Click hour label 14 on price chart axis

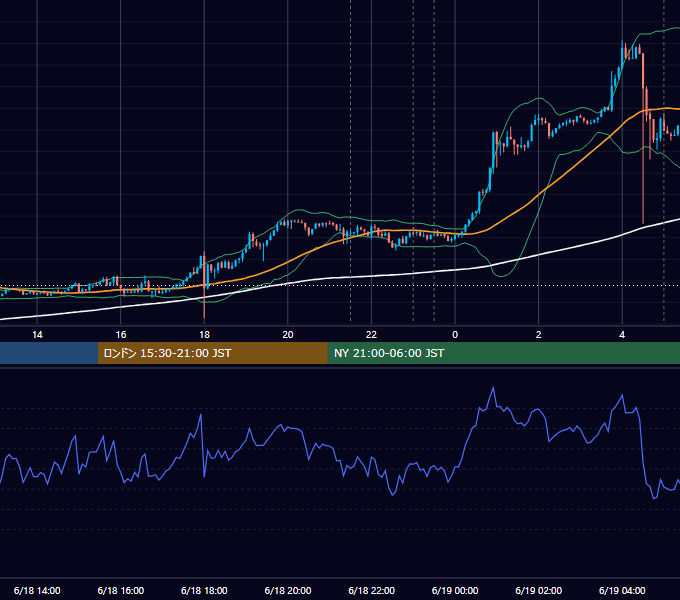pyautogui.click(x=37, y=335)
